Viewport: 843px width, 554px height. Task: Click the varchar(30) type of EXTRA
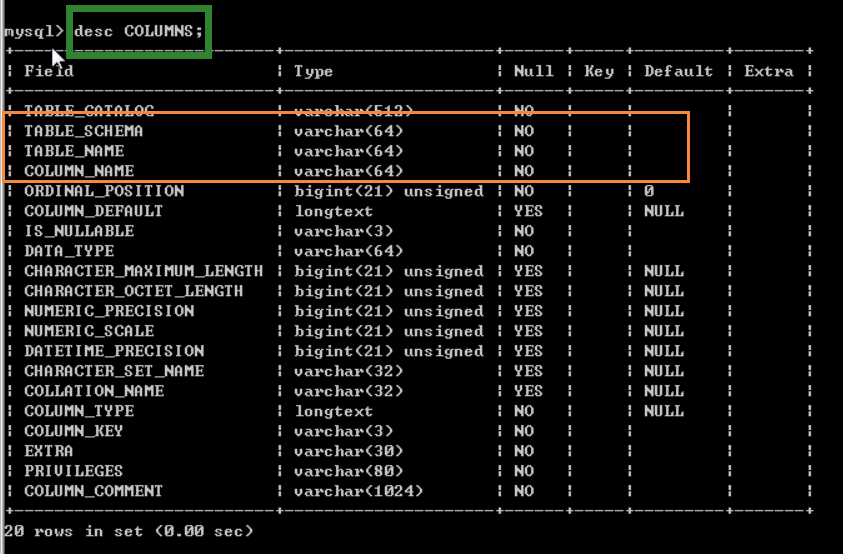pos(348,451)
